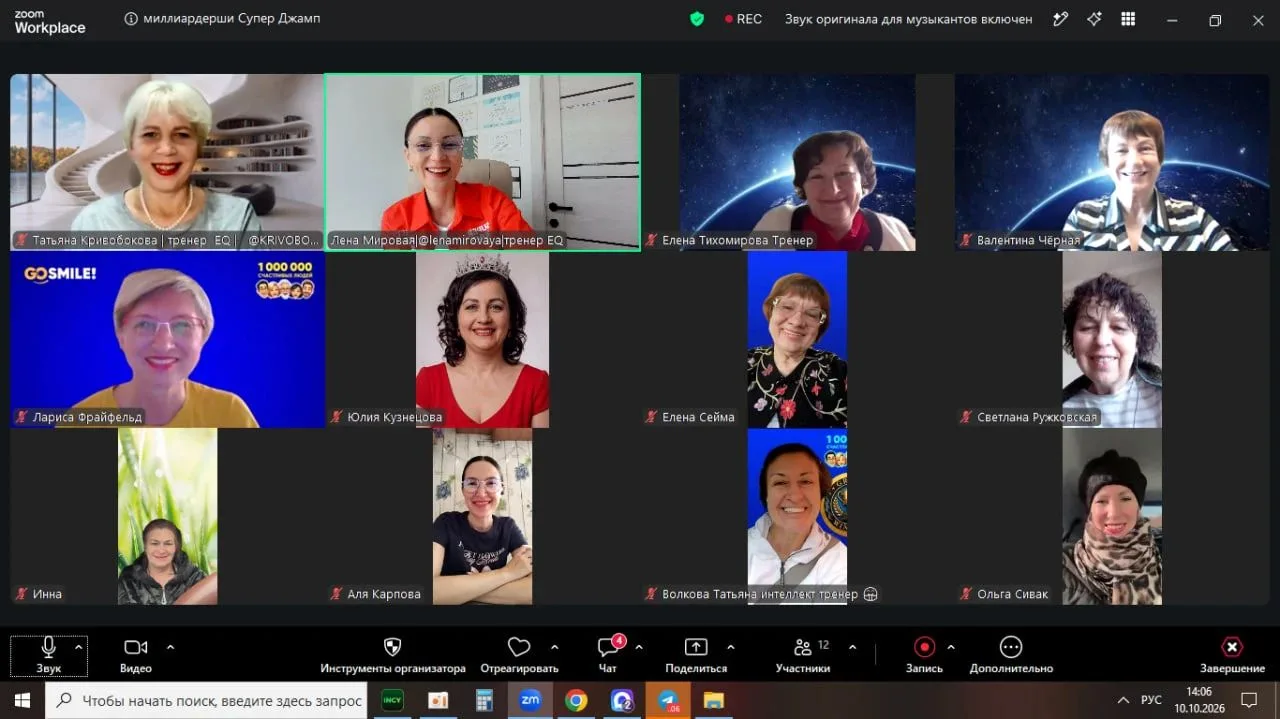Click the red REC recording indicator

click(x=743, y=19)
